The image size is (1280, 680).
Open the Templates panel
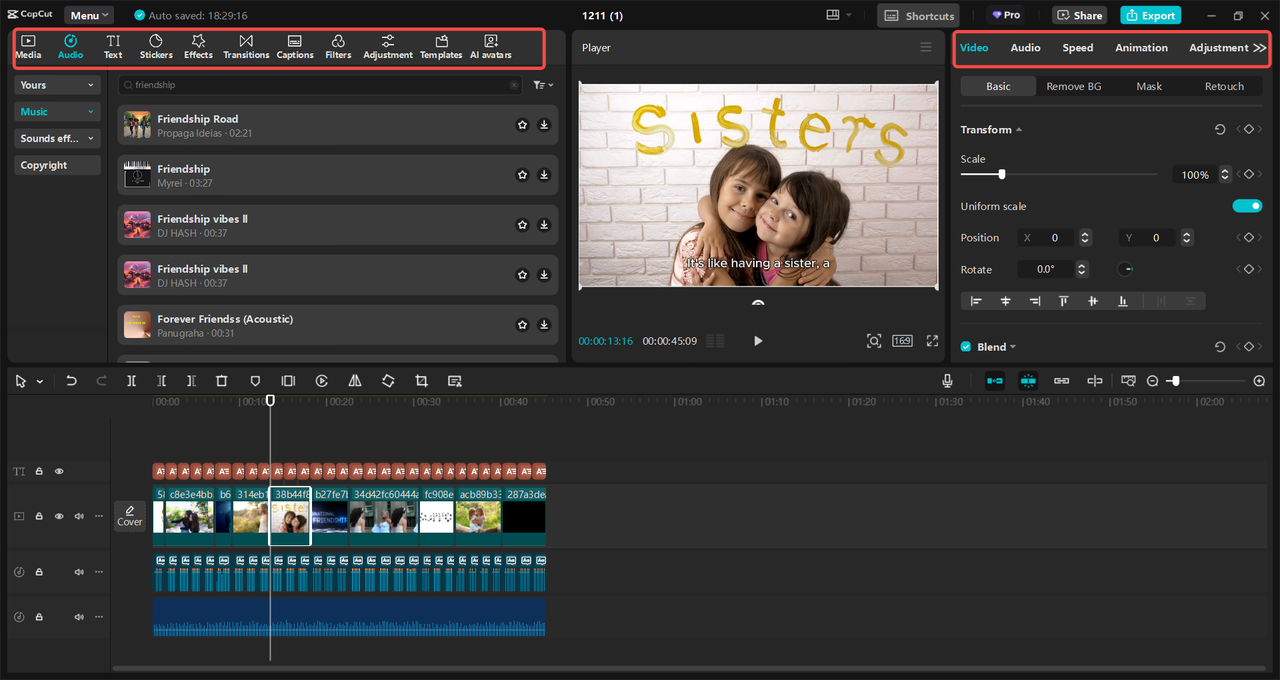441,47
